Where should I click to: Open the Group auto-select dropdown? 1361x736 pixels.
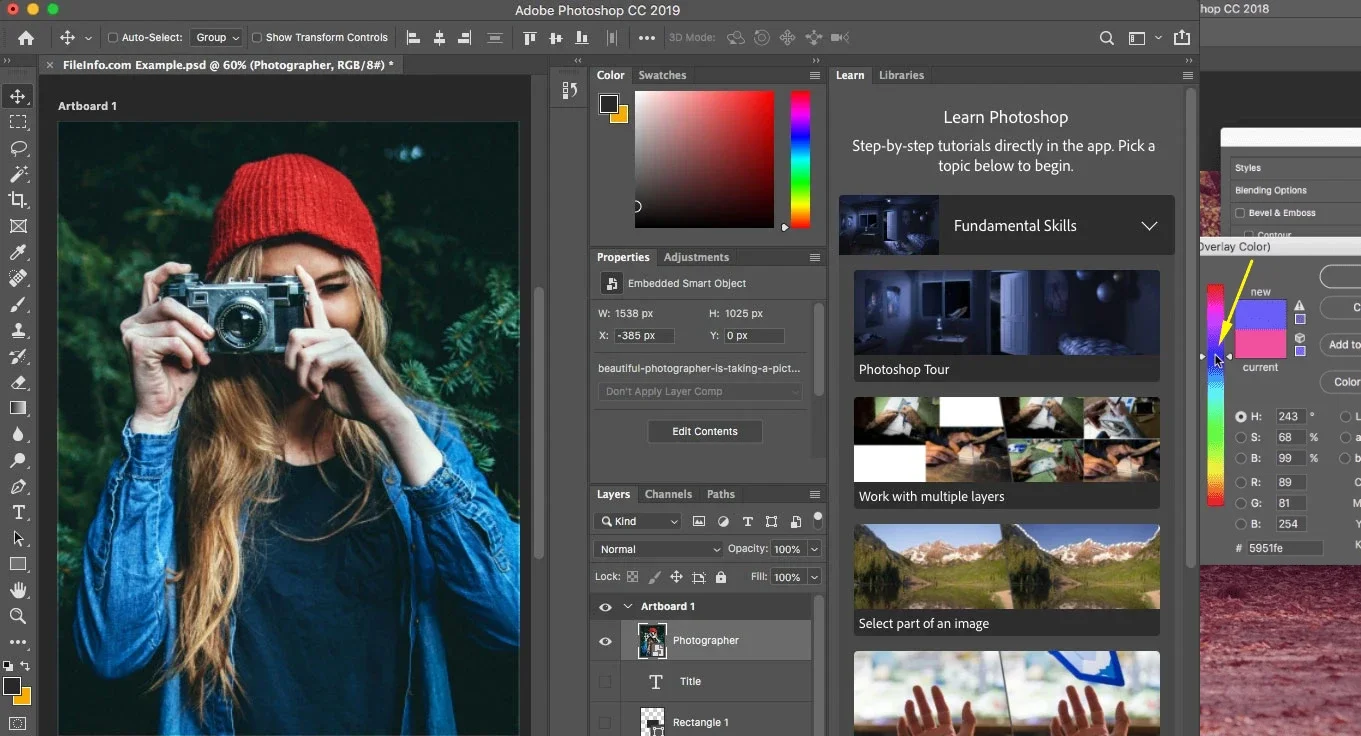(217, 38)
